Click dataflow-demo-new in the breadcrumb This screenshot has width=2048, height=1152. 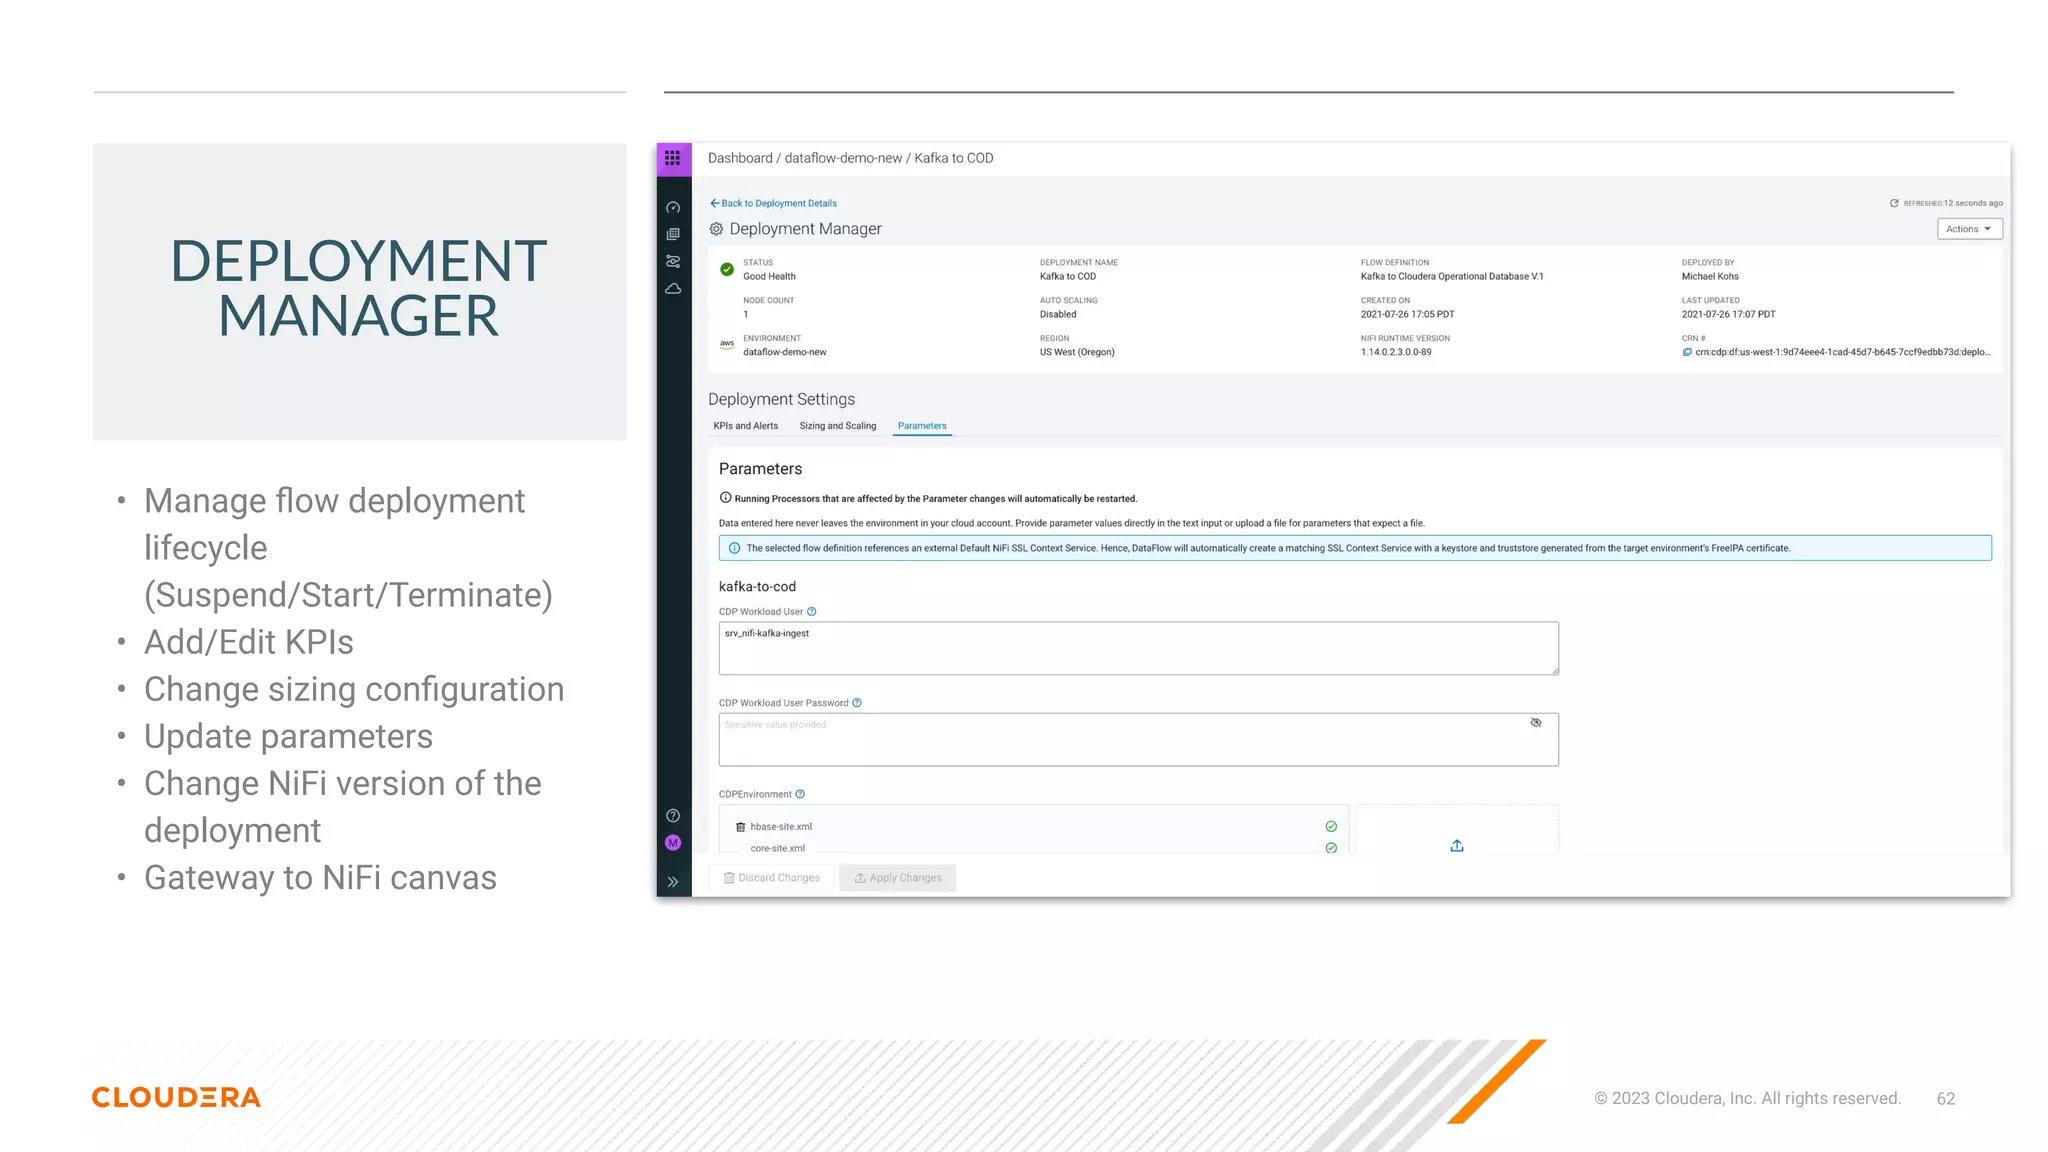pyautogui.click(x=843, y=158)
